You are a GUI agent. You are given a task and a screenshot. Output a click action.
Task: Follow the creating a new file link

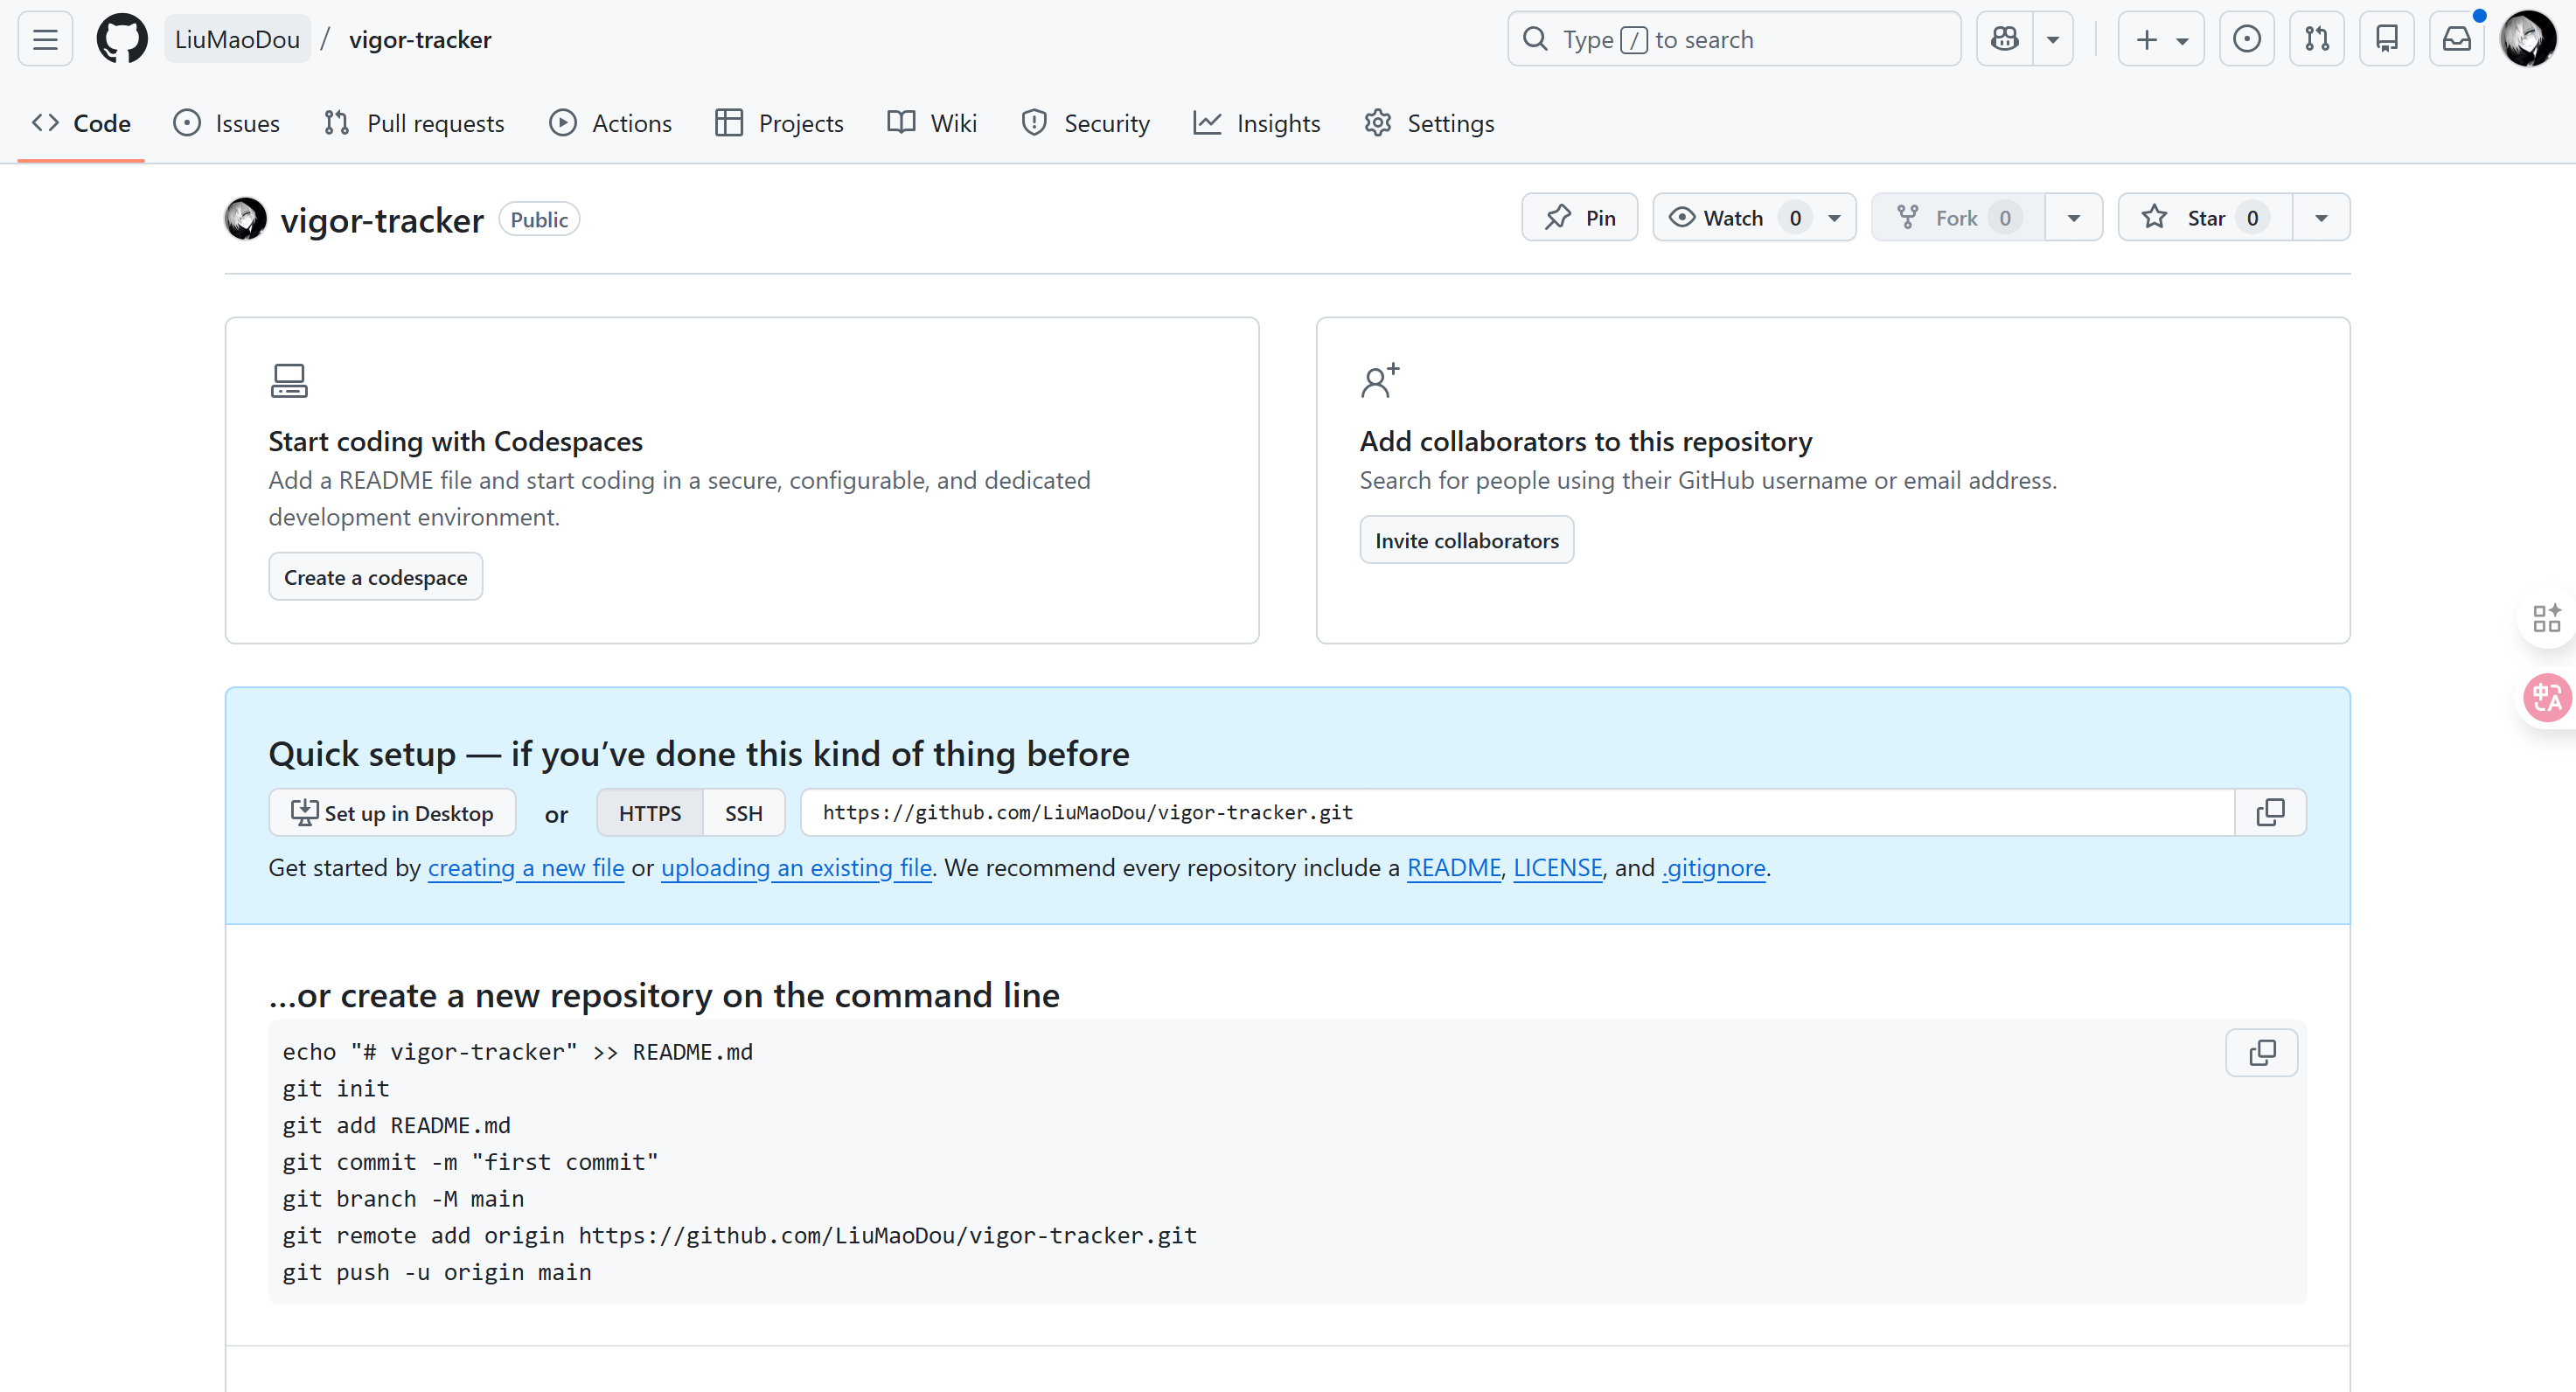click(525, 868)
